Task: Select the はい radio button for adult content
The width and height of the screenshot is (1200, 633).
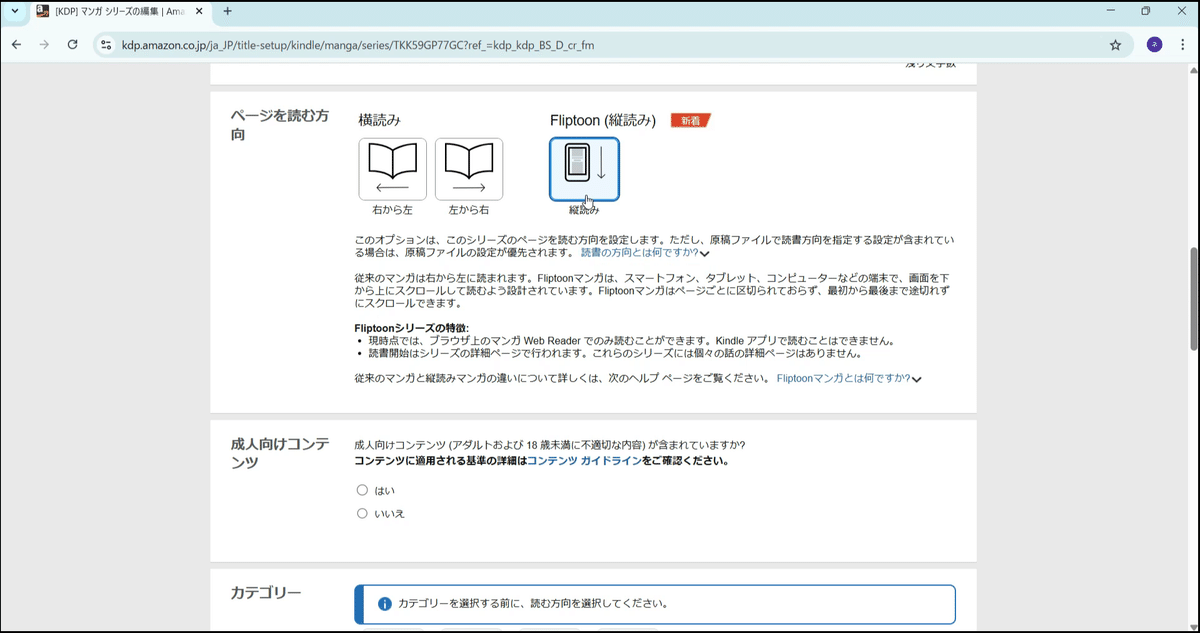Action: 361,489
